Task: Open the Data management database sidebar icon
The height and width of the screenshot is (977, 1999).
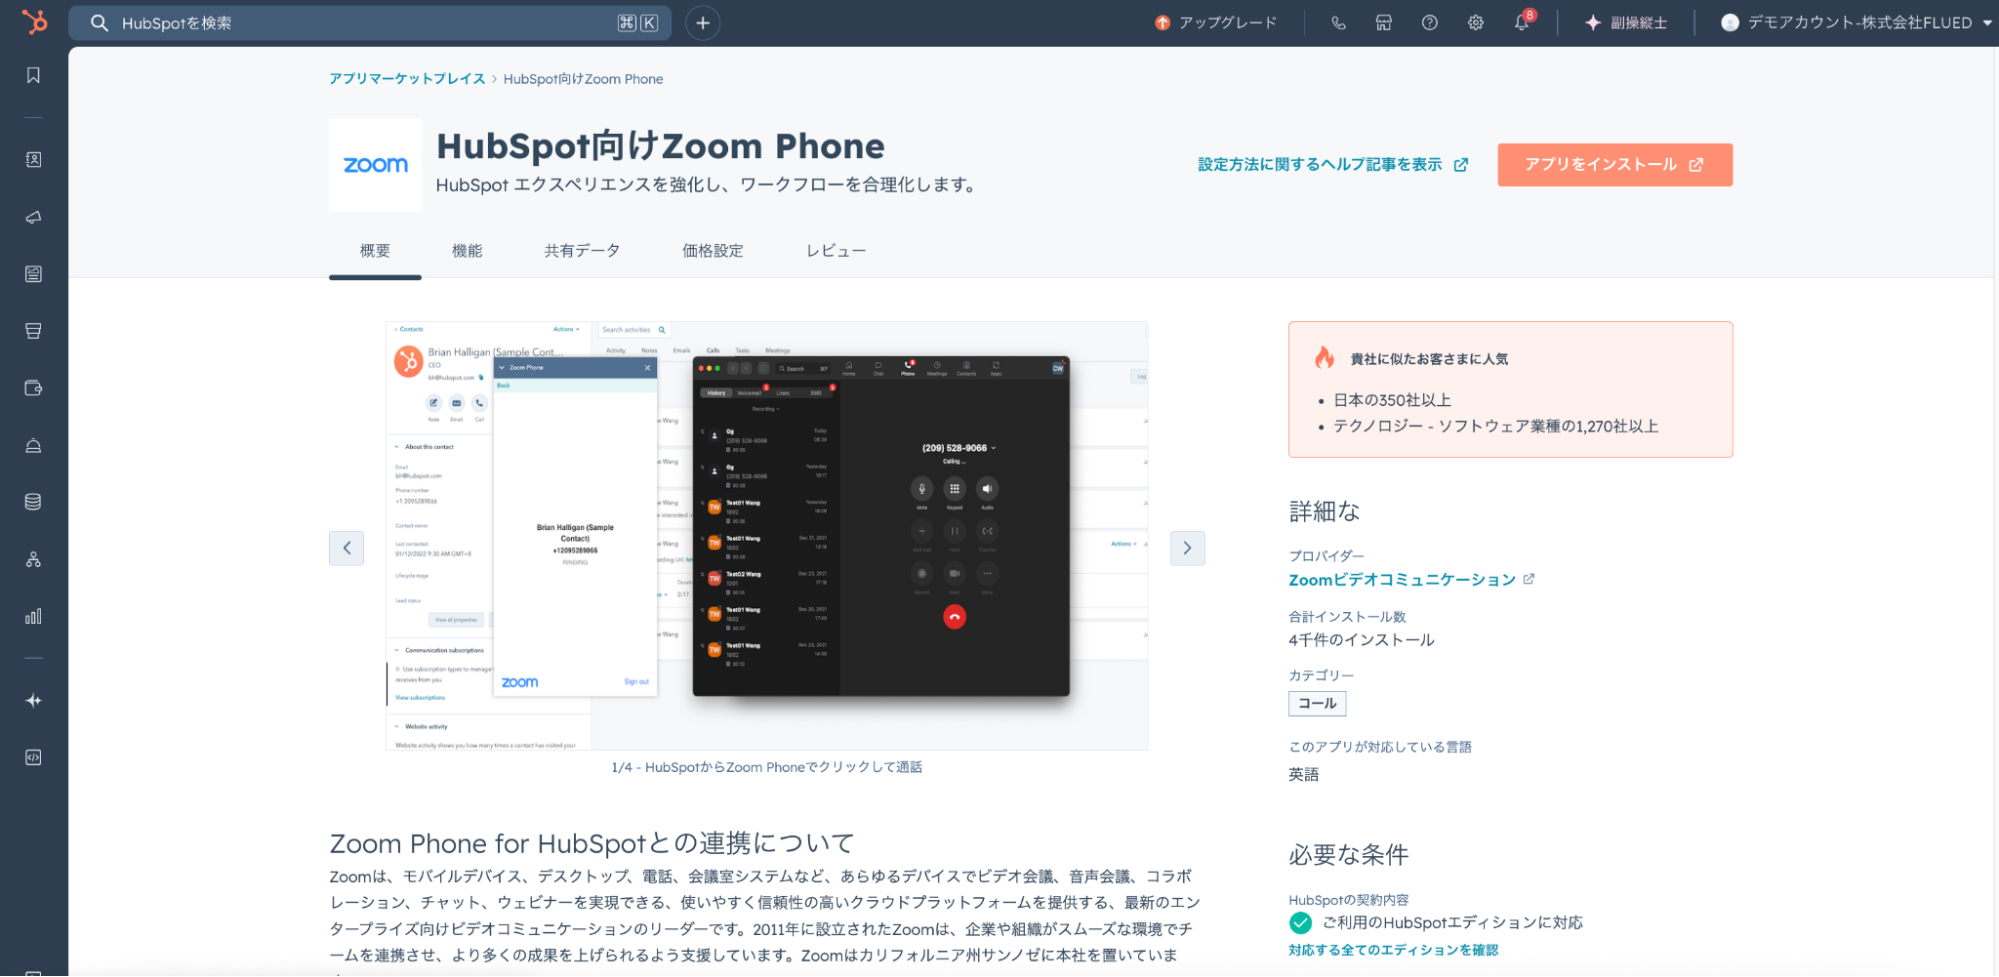Action: (33, 502)
